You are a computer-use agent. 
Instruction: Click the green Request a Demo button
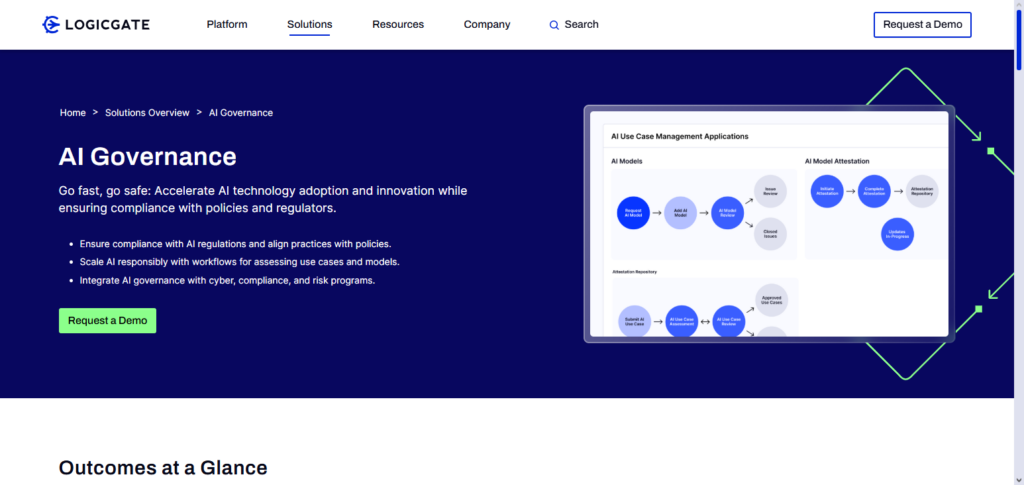(x=108, y=321)
